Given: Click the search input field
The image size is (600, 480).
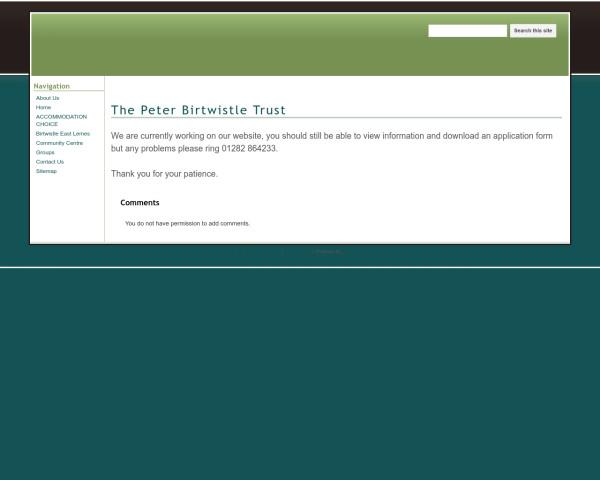Looking at the screenshot, I should [x=467, y=31].
